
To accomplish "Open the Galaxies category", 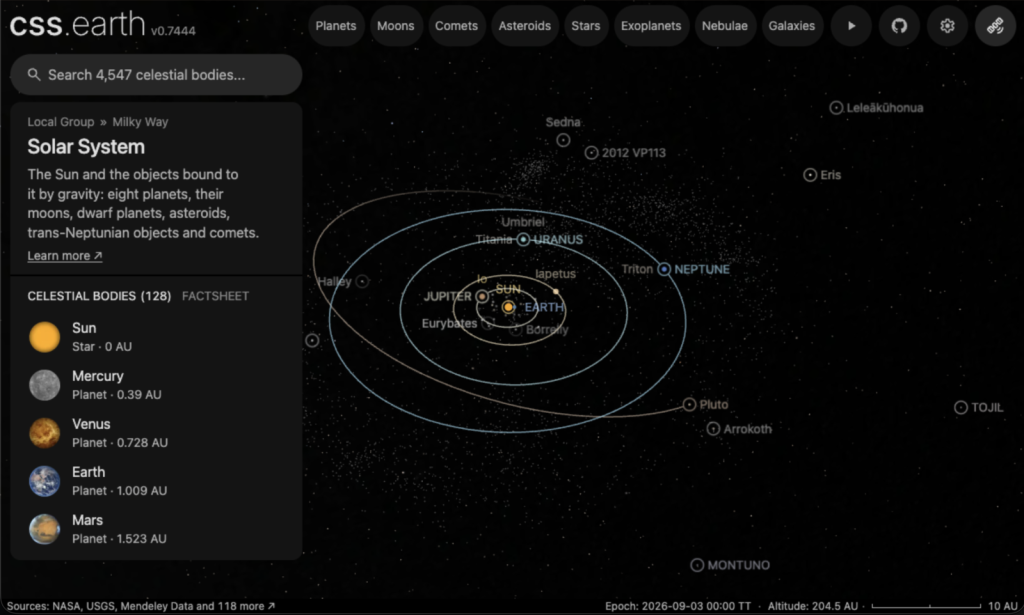I will click(x=792, y=26).
